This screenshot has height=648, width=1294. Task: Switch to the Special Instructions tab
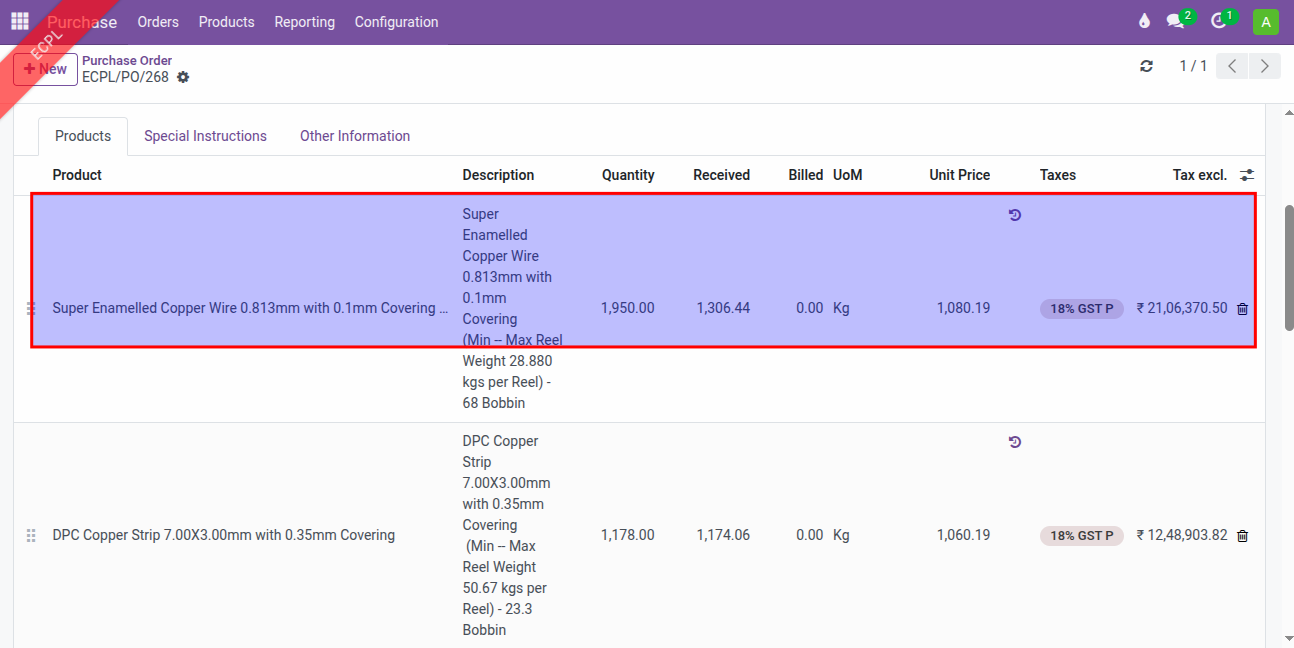[205, 136]
